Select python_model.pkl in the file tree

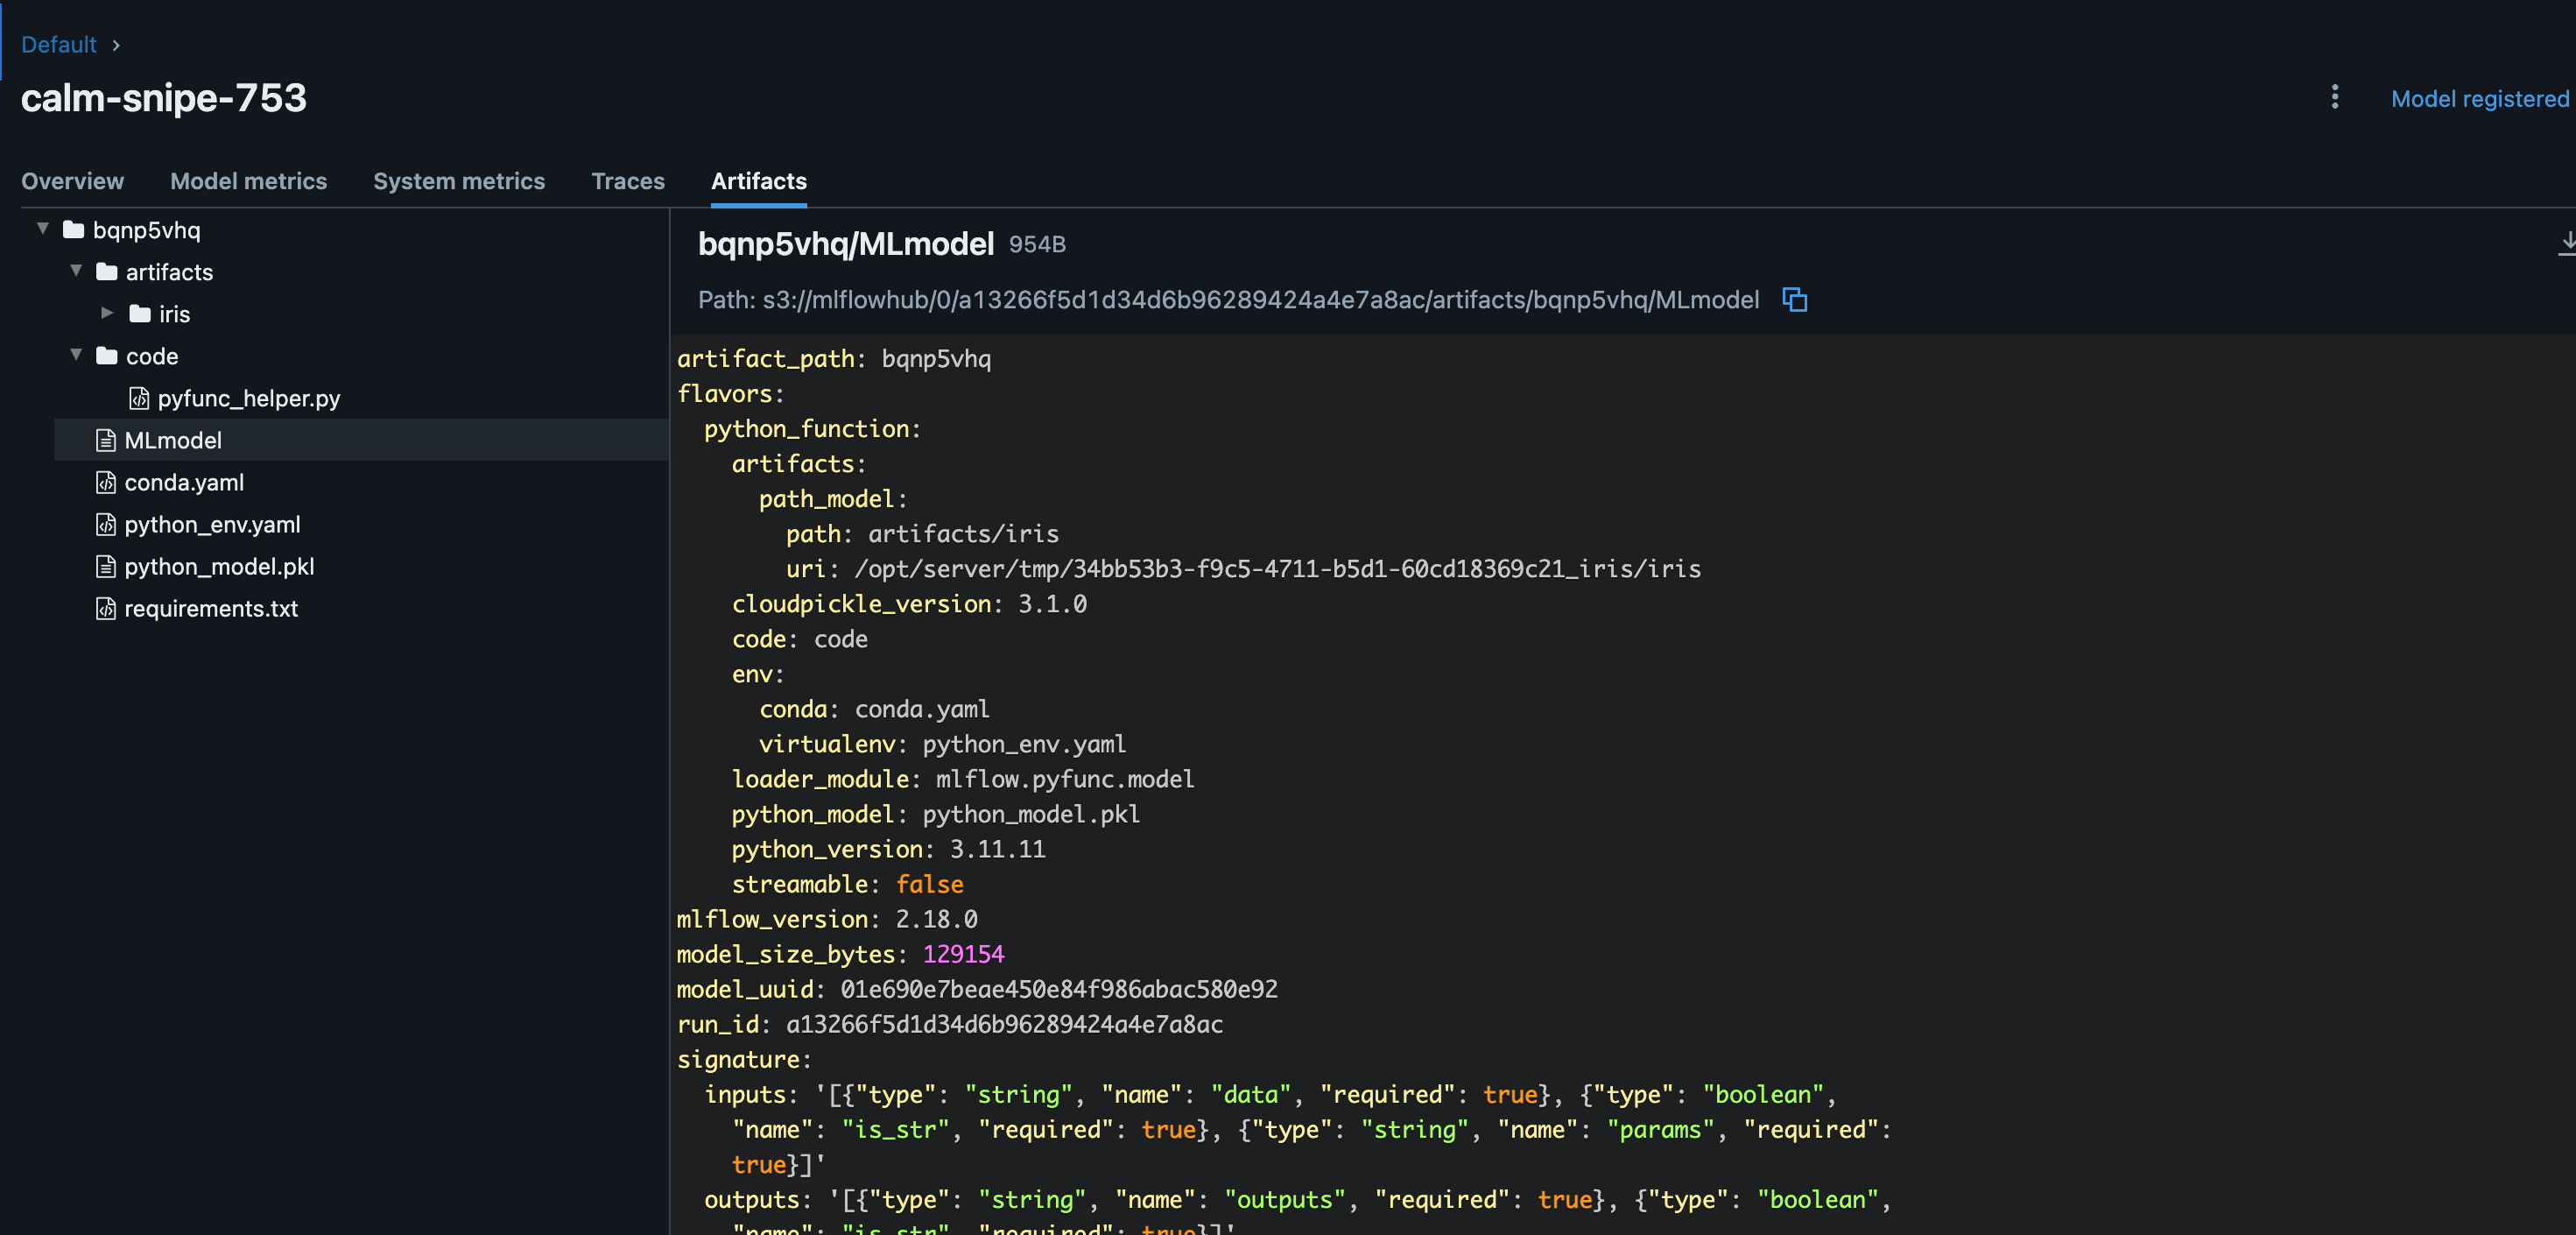point(218,566)
